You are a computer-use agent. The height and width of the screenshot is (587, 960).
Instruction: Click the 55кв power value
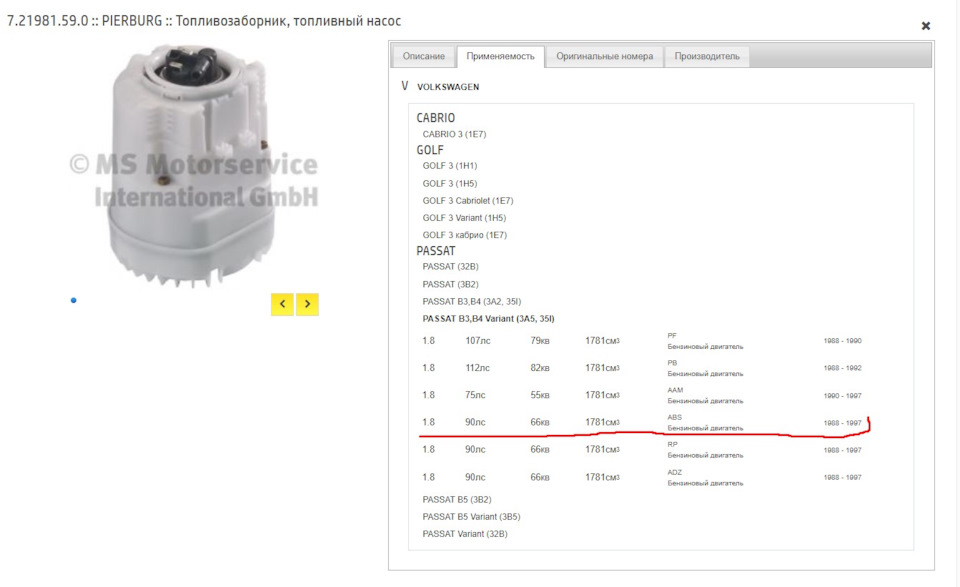click(x=540, y=395)
